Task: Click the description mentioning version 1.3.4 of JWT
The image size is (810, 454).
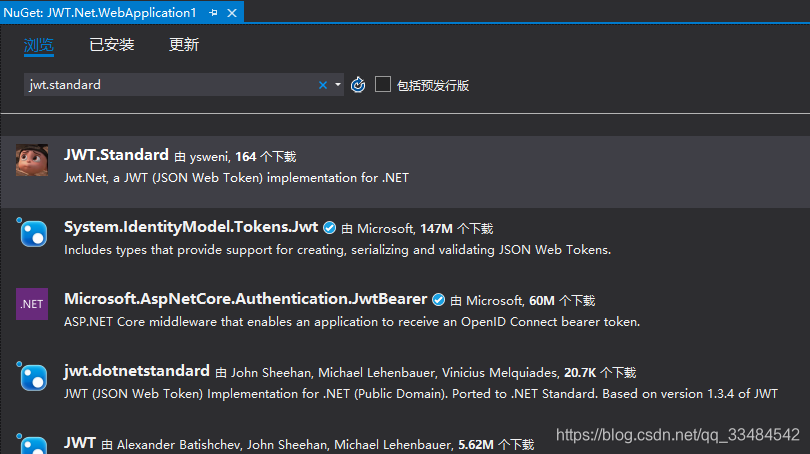Action: [420, 394]
